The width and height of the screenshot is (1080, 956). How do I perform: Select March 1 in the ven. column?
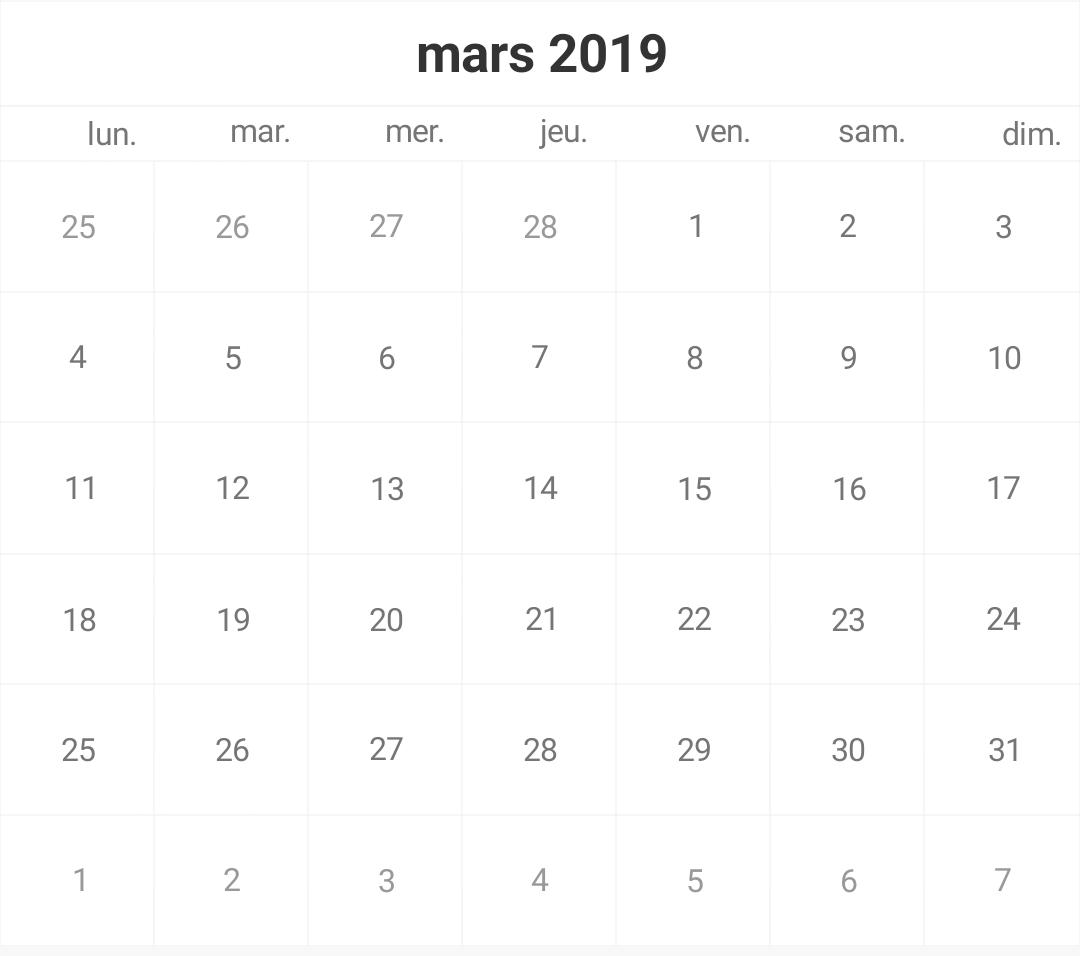[695, 227]
